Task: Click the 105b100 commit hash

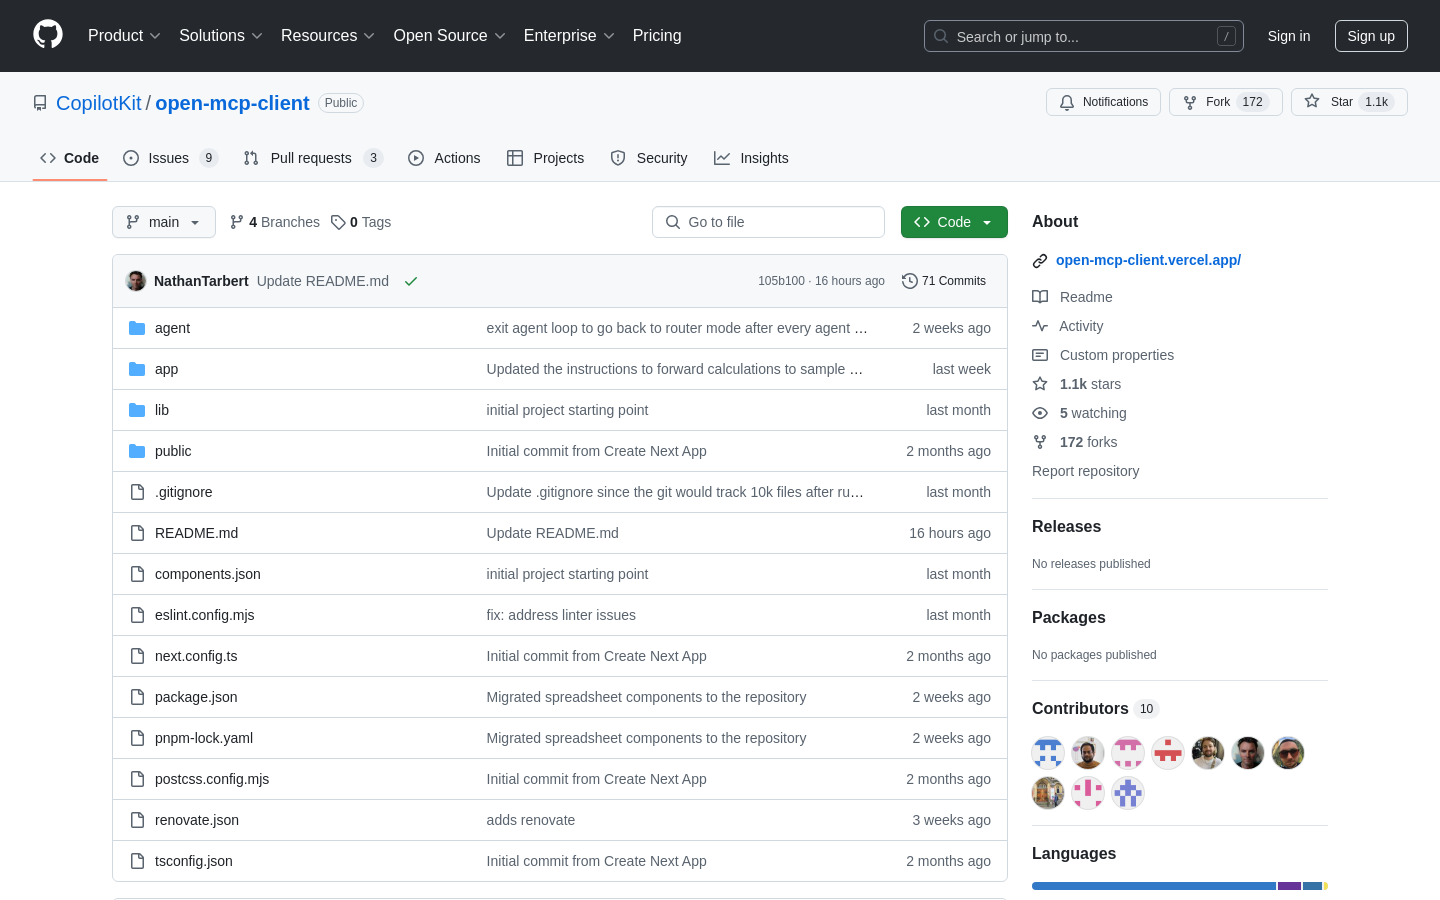Action: tap(781, 281)
